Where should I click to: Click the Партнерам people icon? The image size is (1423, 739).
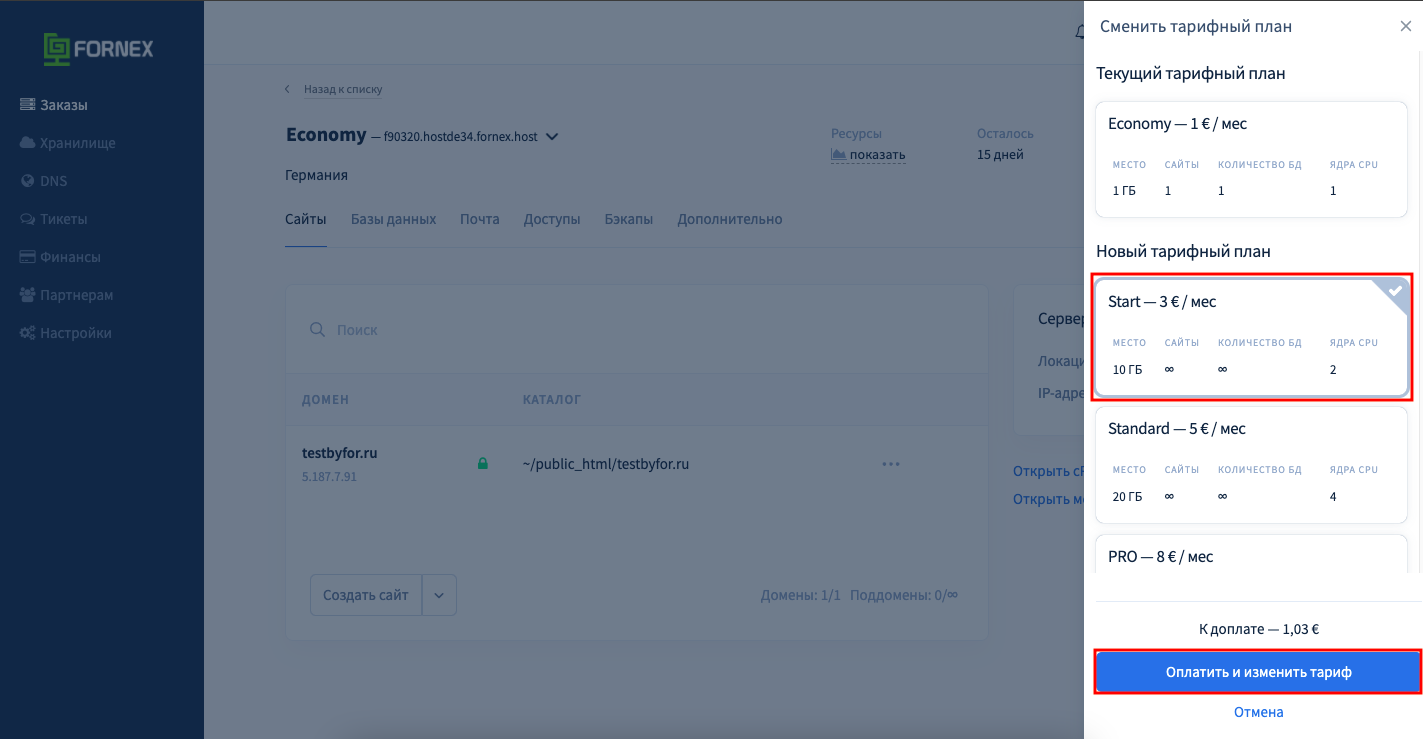27,295
